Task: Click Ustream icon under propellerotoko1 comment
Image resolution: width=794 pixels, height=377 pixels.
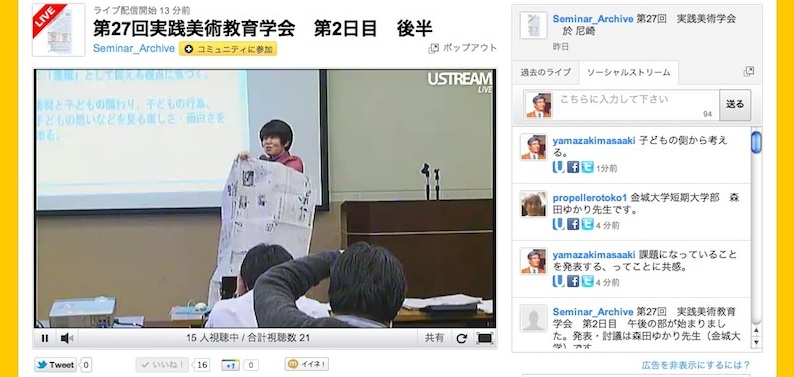Action: (x=559, y=225)
